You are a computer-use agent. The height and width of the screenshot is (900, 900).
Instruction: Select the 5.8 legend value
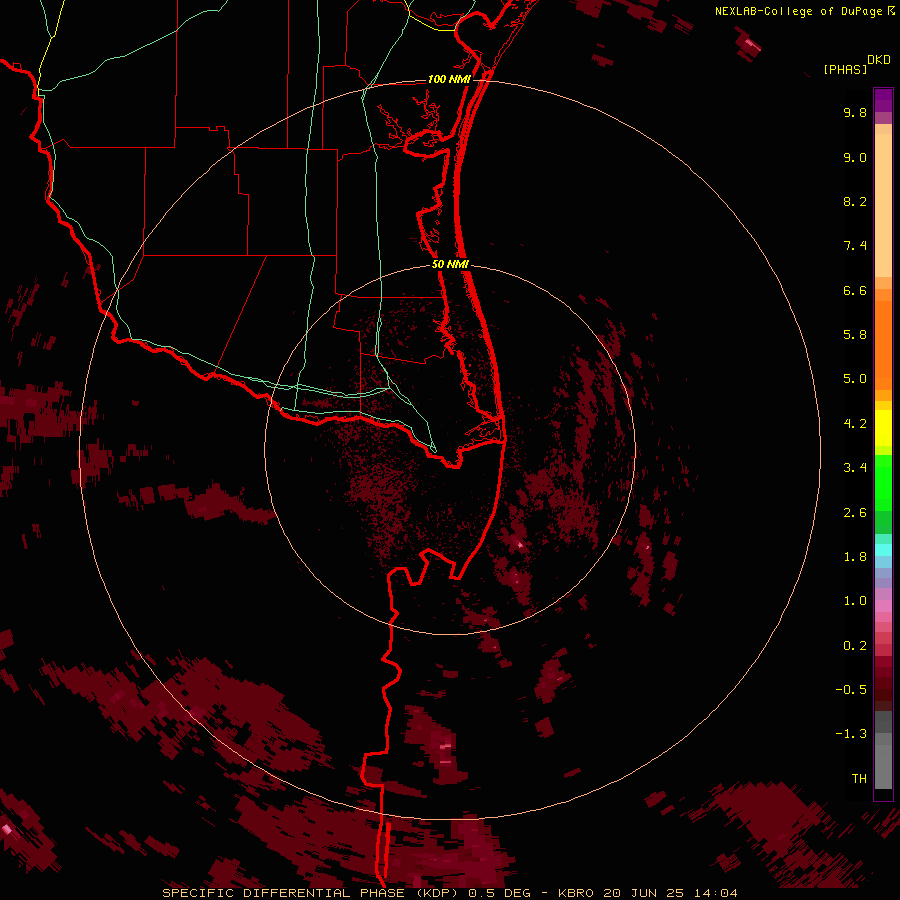coord(855,335)
